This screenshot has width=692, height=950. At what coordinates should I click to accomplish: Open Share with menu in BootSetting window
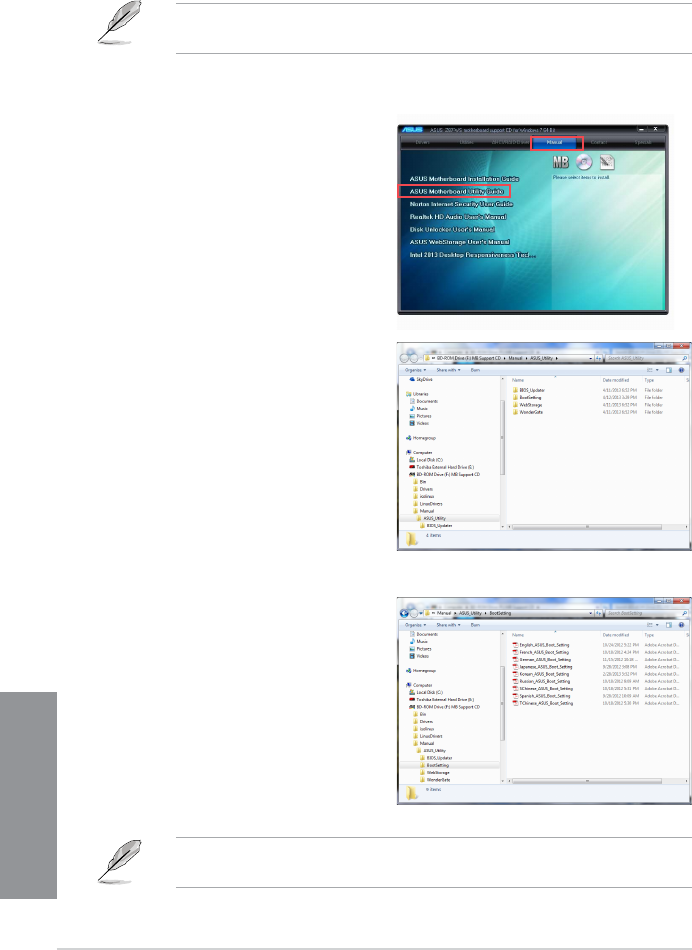[x=448, y=625]
